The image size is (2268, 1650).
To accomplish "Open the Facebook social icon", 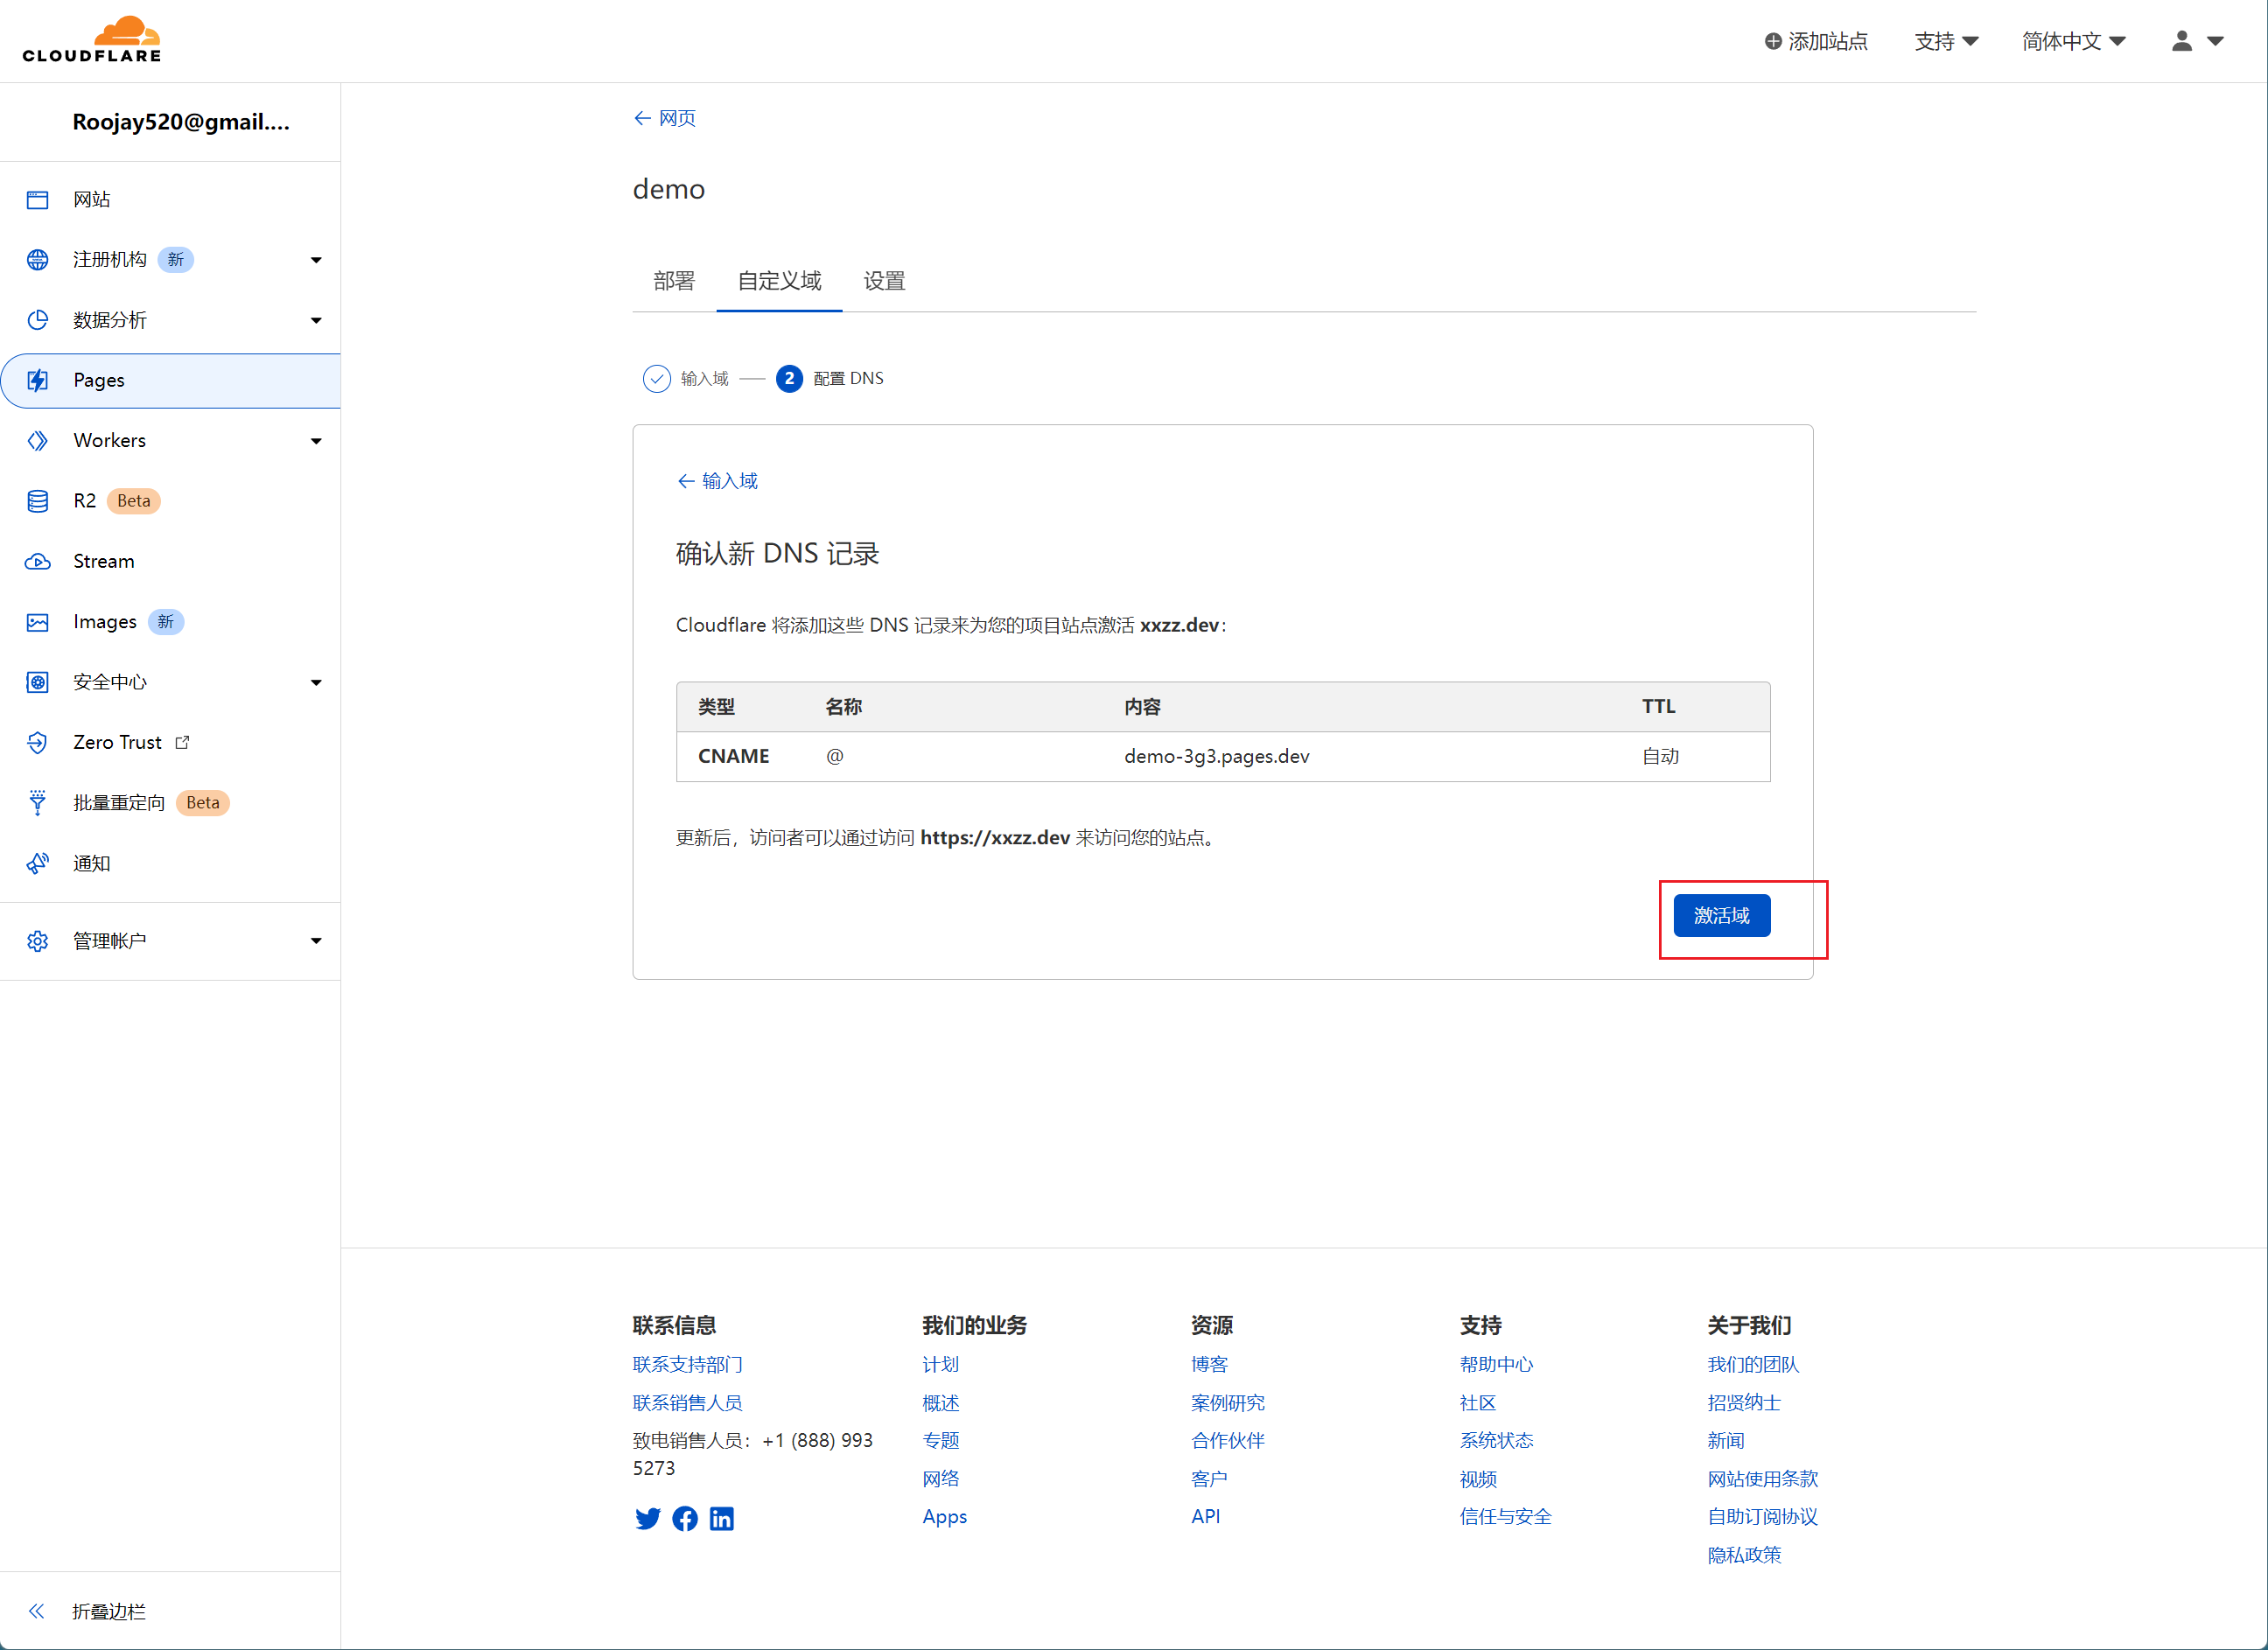I will 685,1519.
